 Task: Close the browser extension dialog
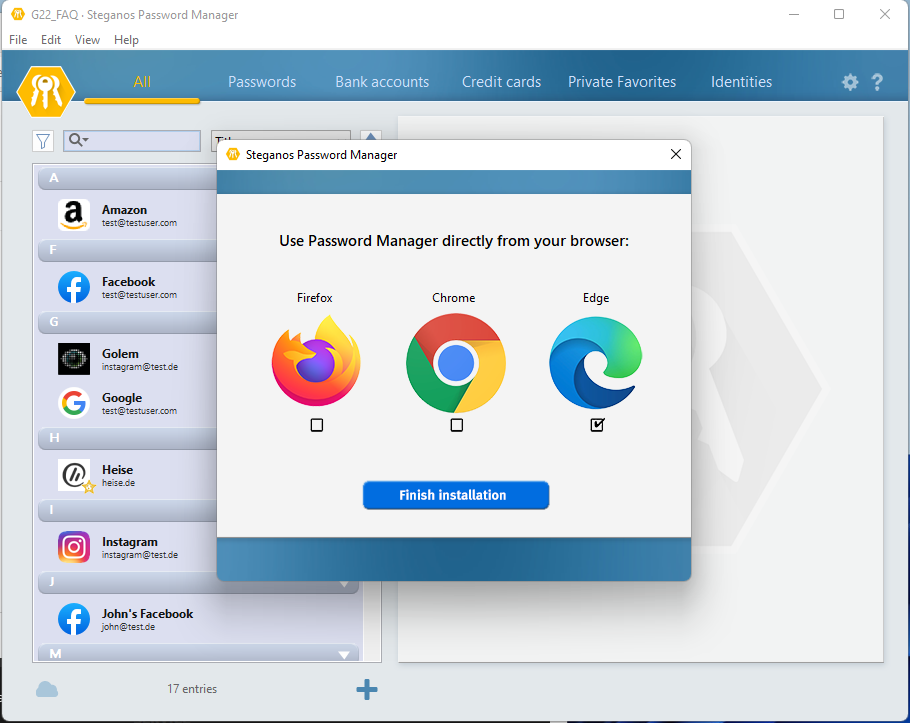675,154
